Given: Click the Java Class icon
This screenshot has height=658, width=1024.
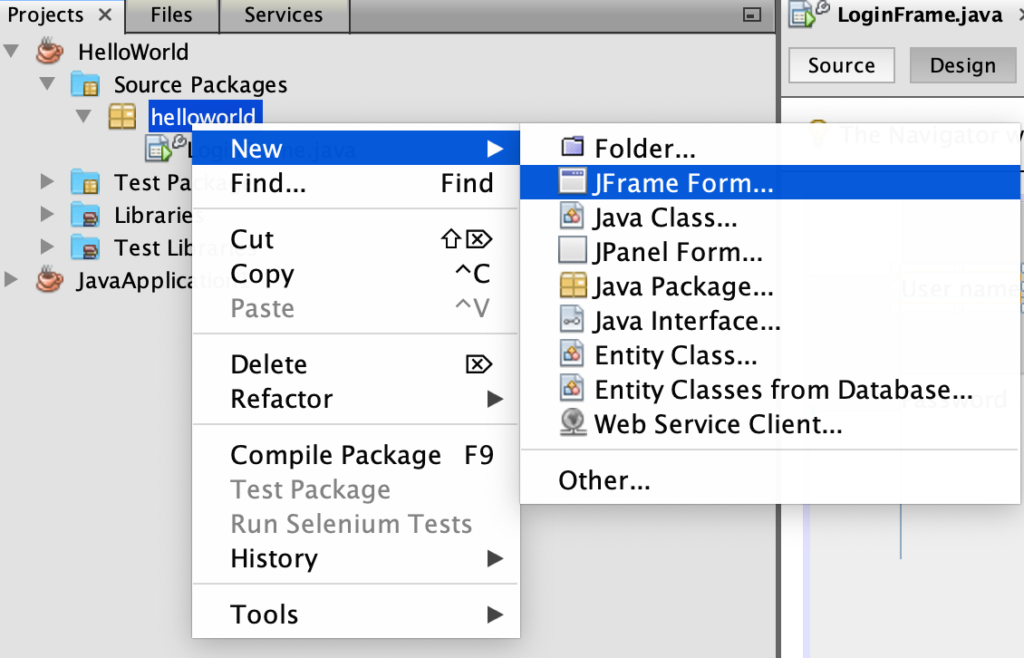Looking at the screenshot, I should coord(572,218).
